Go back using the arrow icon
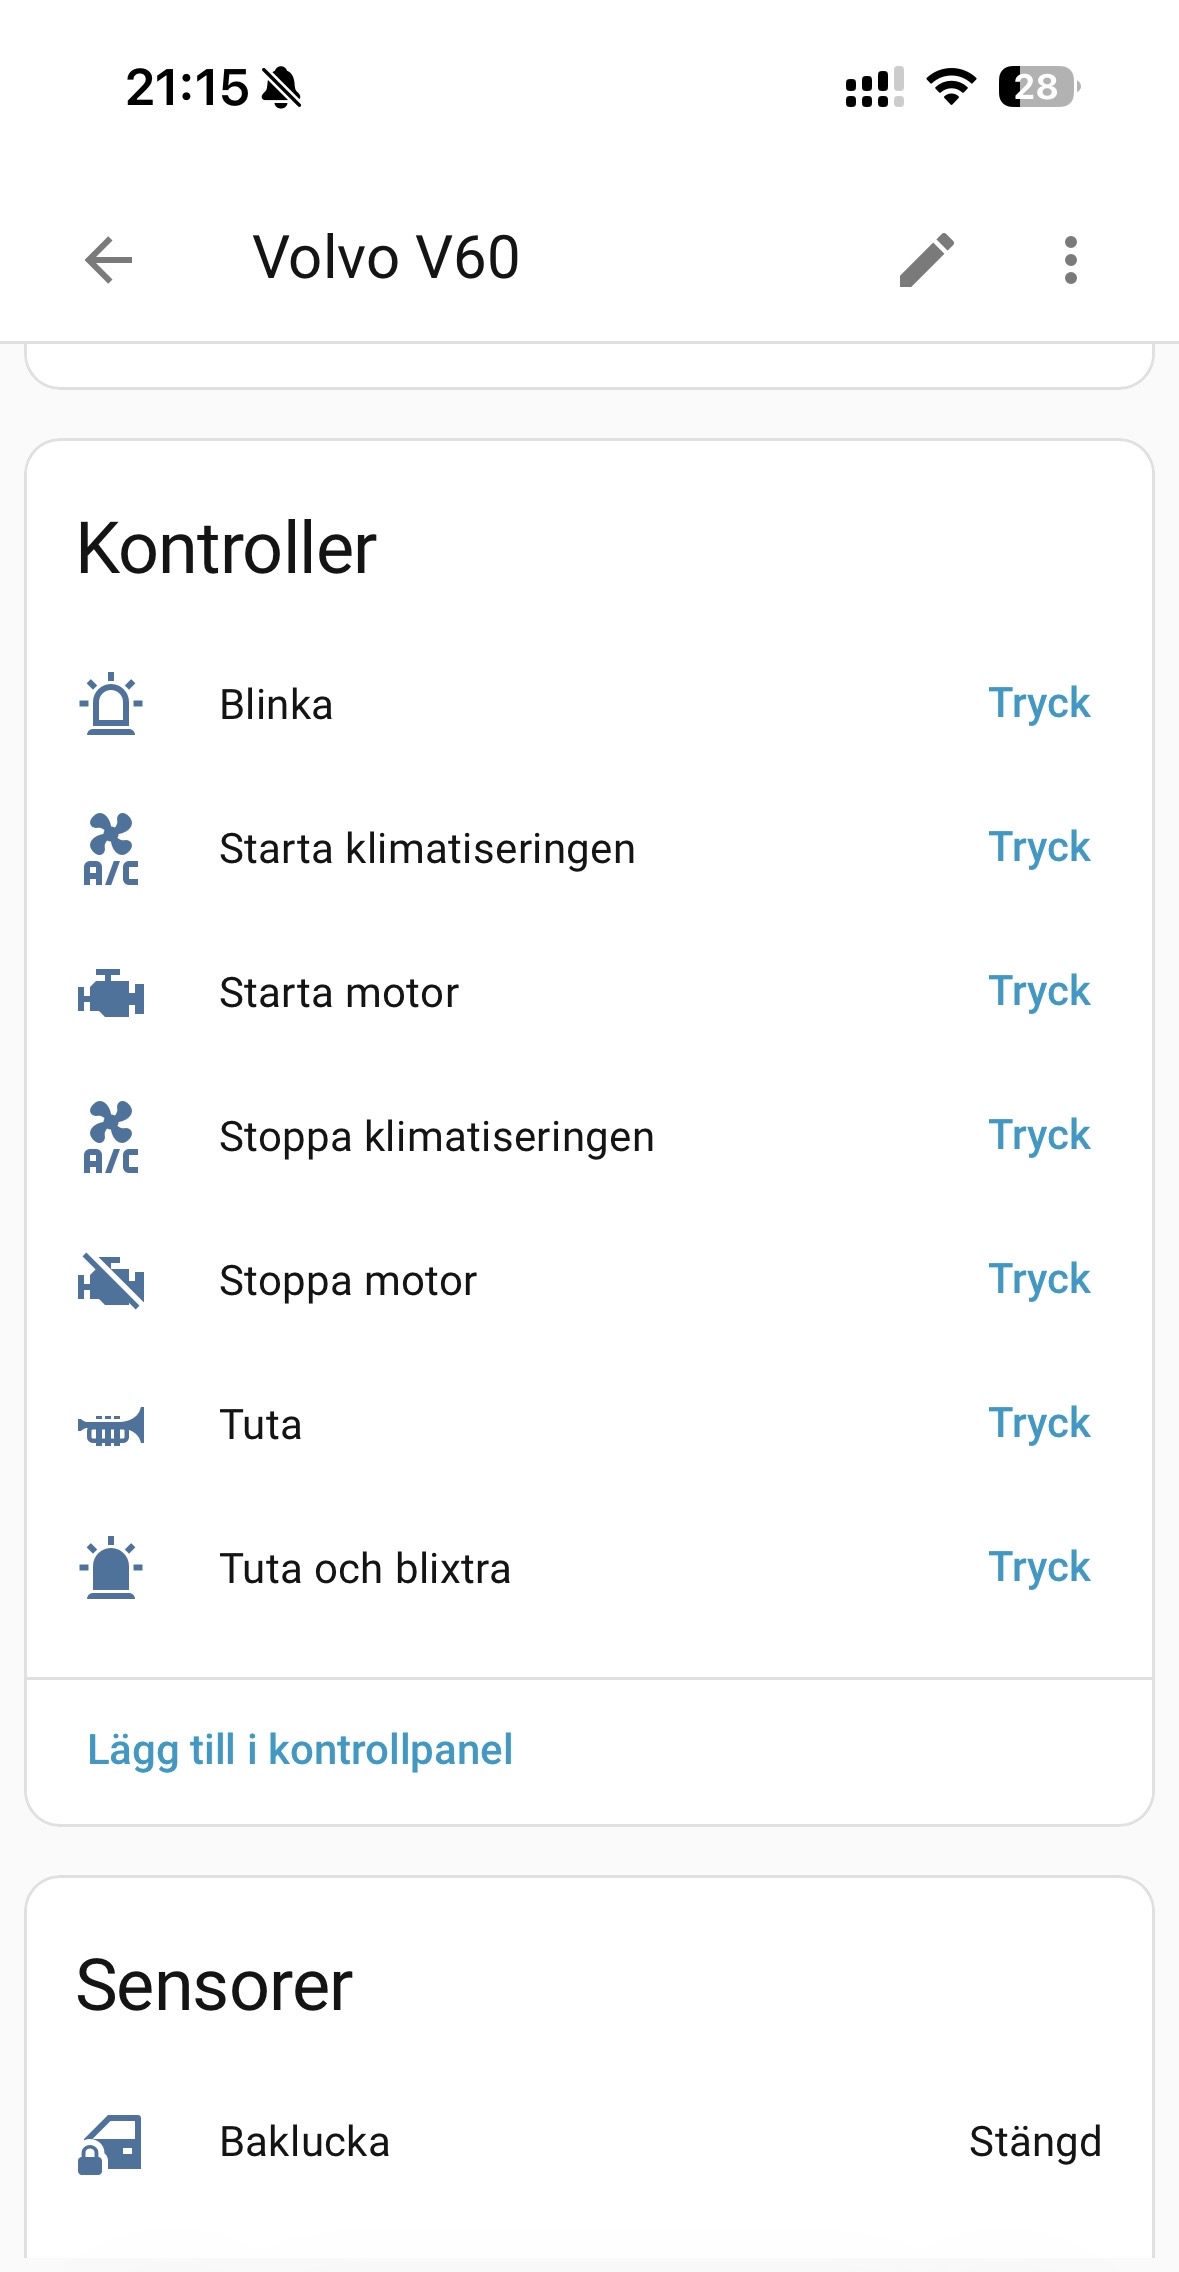Image resolution: width=1179 pixels, height=2272 pixels. point(109,260)
